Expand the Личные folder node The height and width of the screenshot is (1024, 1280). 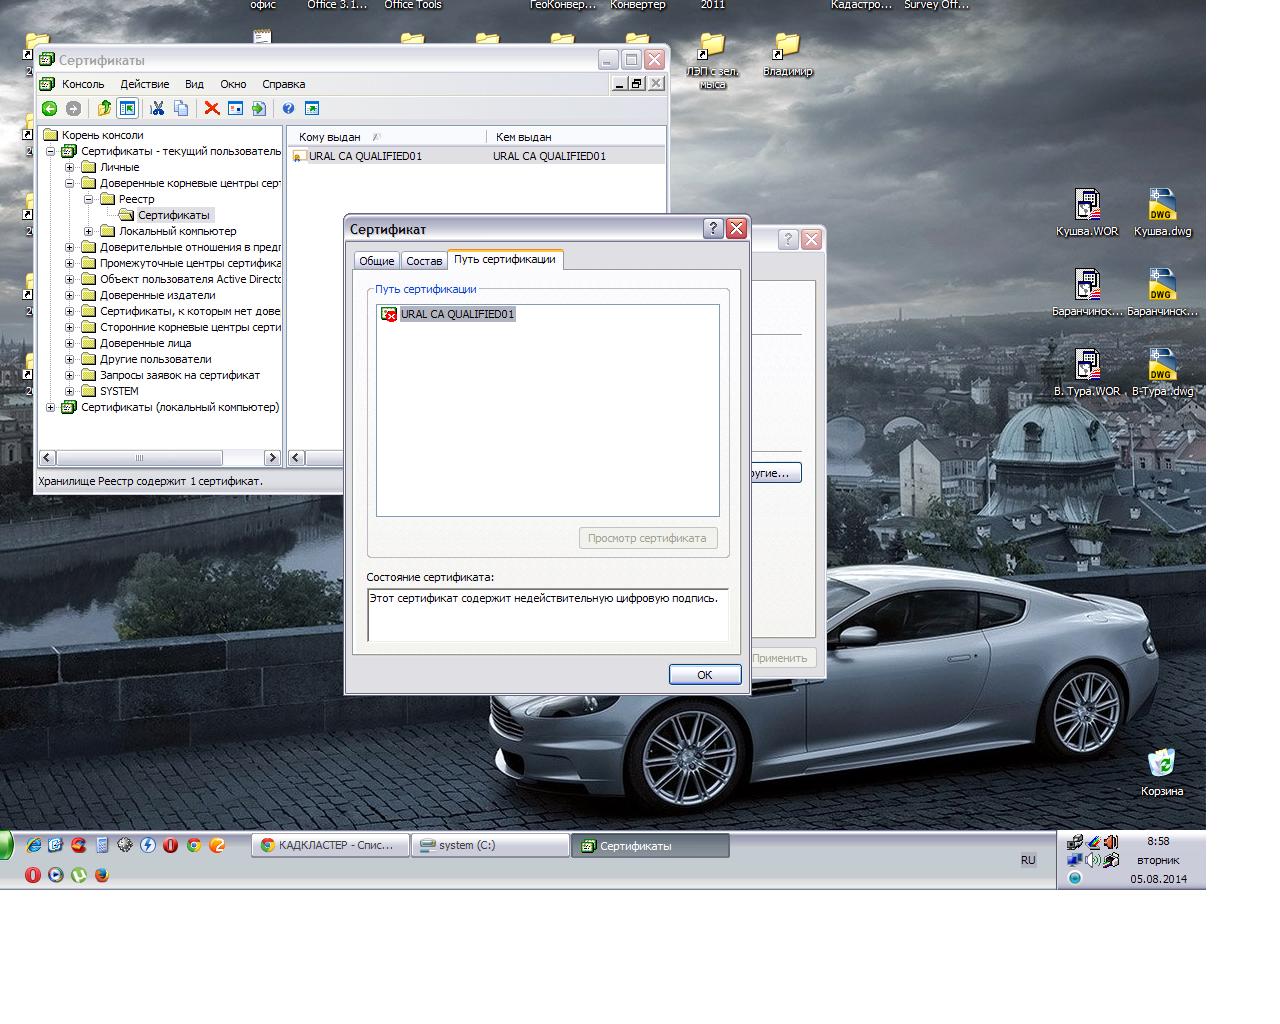point(70,167)
